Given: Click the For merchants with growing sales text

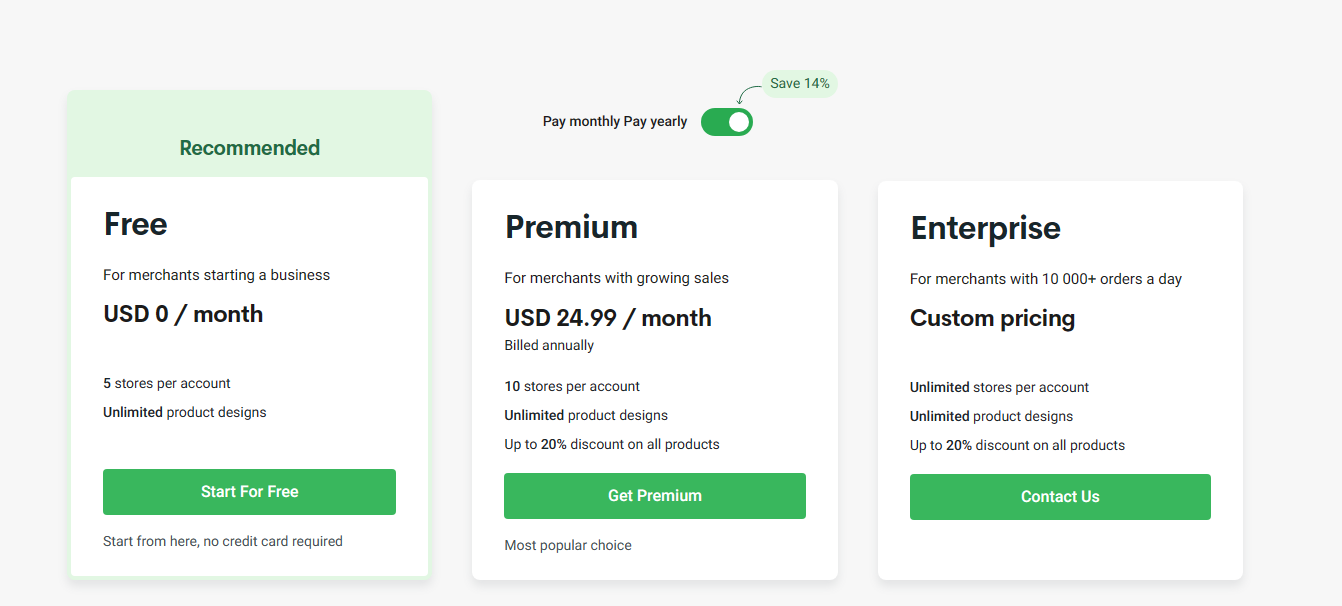Looking at the screenshot, I should tap(616, 278).
